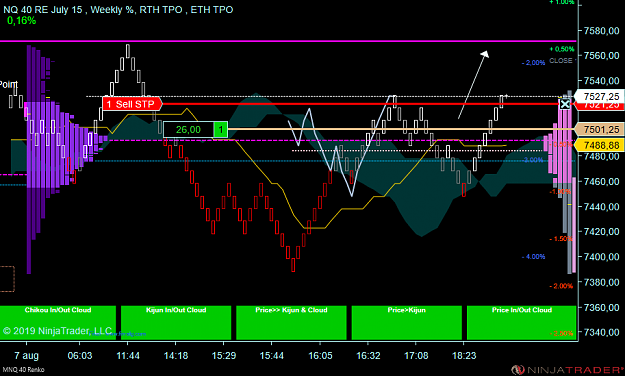Click the 18:23 time axis label
Image resolution: width=625 pixels, height=376 pixels.
click(464, 355)
